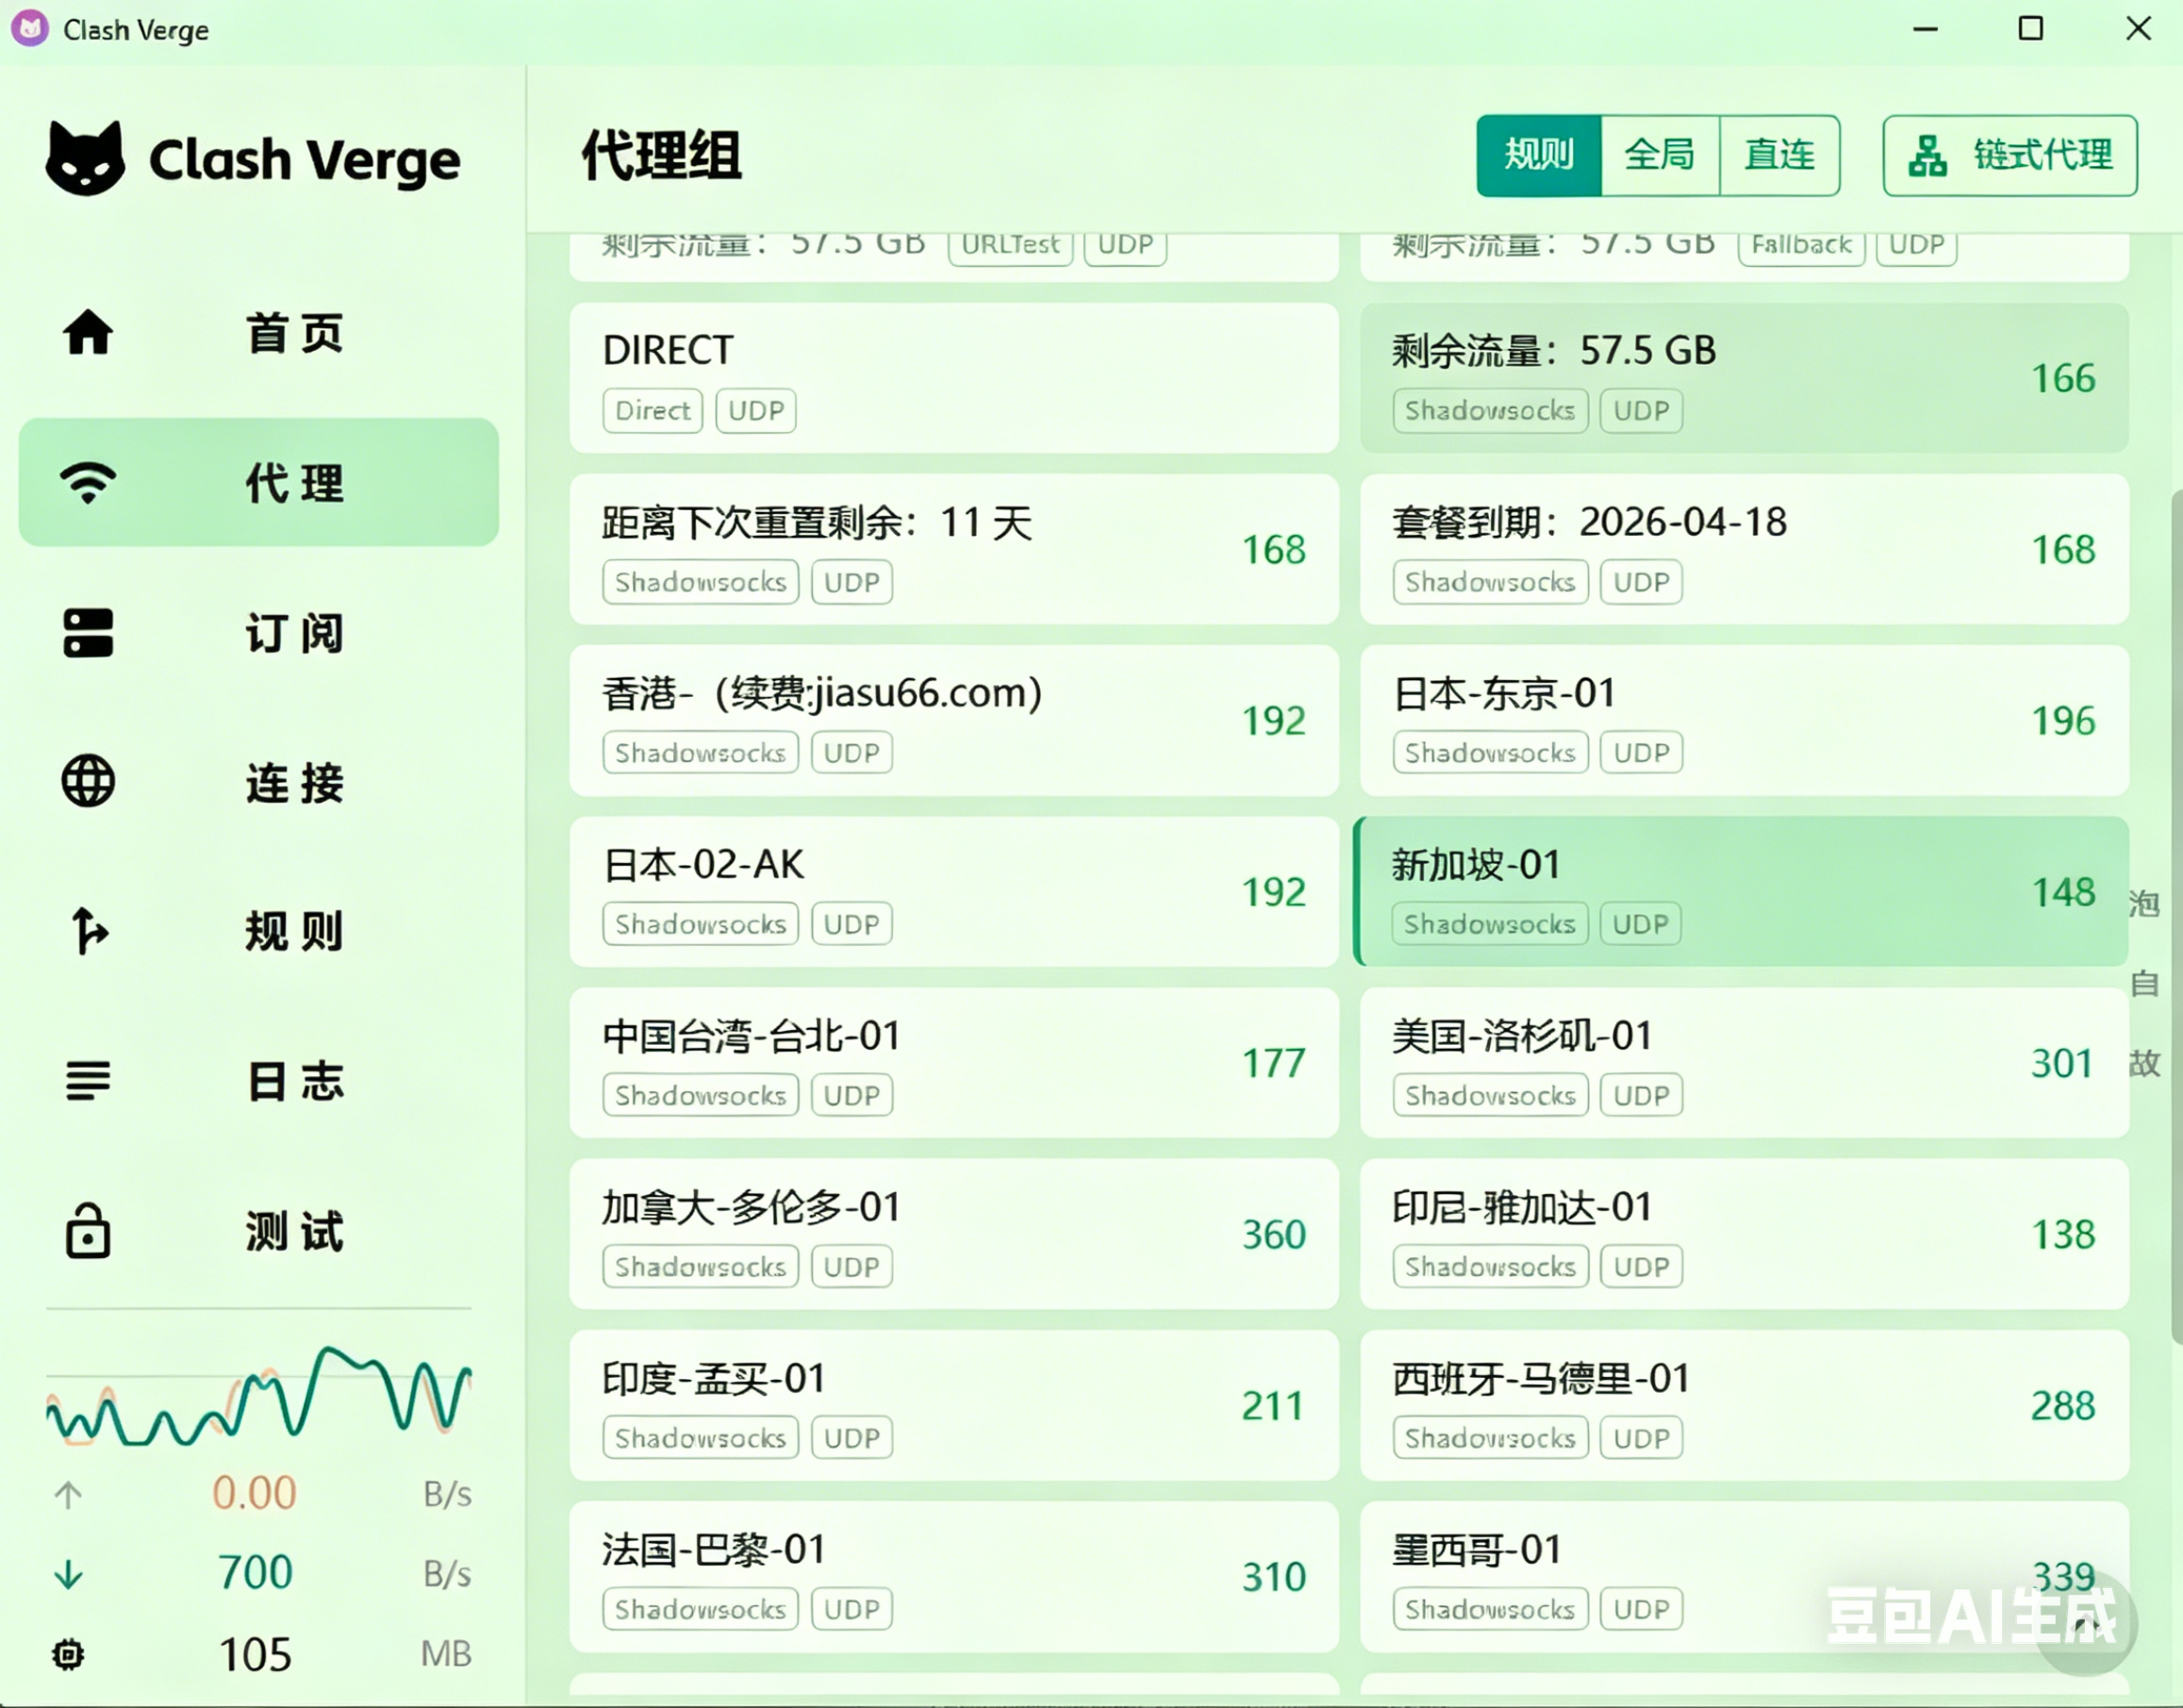
Task: Switch to 直连 direct mode
Action: tap(1780, 155)
